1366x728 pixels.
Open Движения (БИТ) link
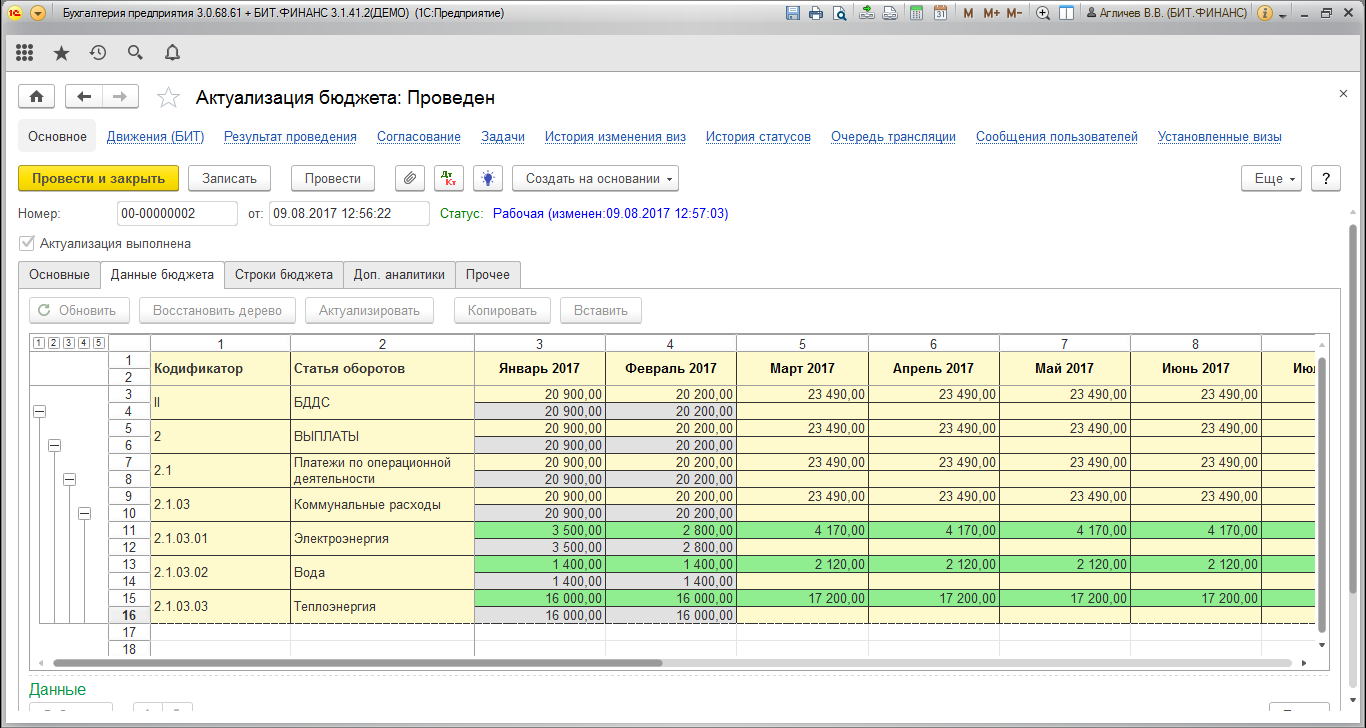[155, 137]
